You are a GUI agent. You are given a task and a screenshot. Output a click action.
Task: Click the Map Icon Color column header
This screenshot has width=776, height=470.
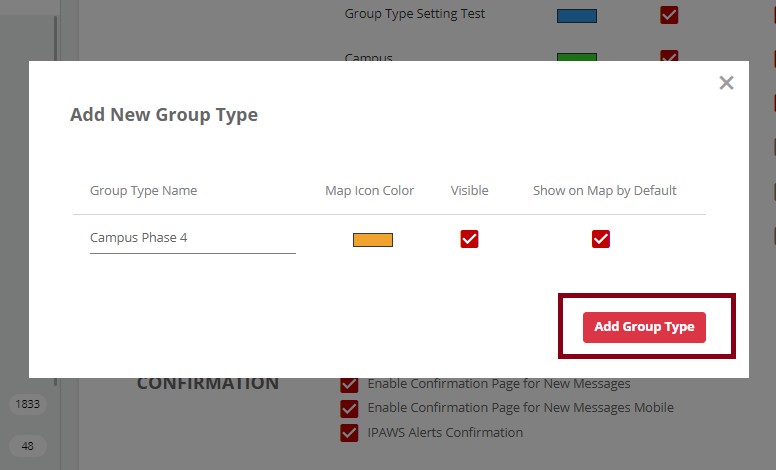tap(369, 191)
